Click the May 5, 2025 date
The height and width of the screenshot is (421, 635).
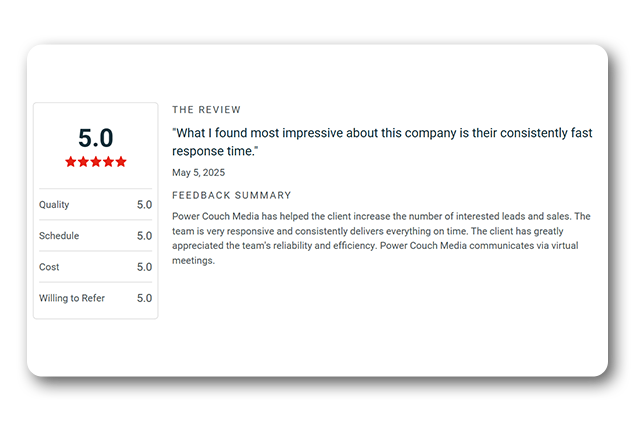(198, 173)
